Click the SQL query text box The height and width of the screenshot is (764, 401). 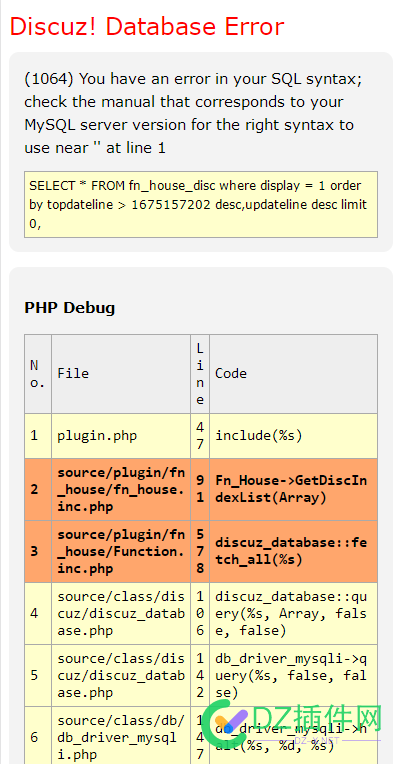pos(201,204)
